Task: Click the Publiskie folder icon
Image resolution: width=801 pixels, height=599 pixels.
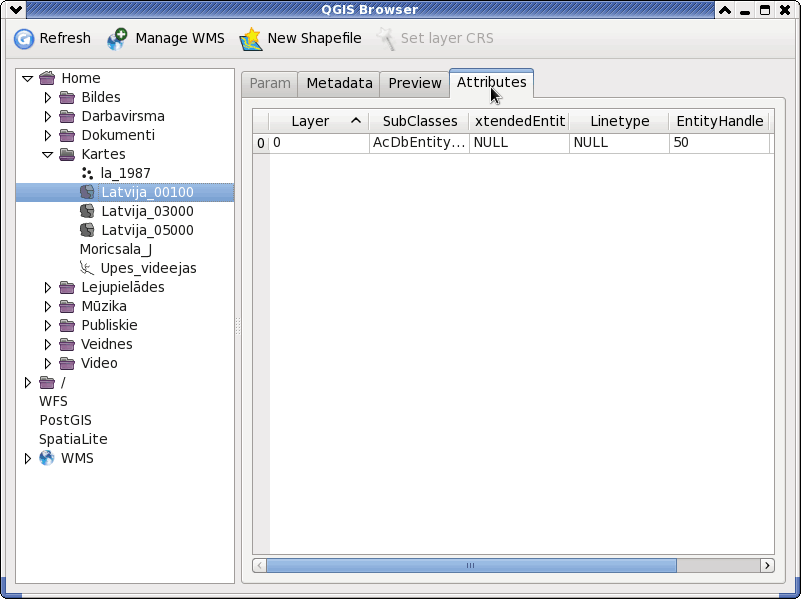Action: [x=67, y=325]
